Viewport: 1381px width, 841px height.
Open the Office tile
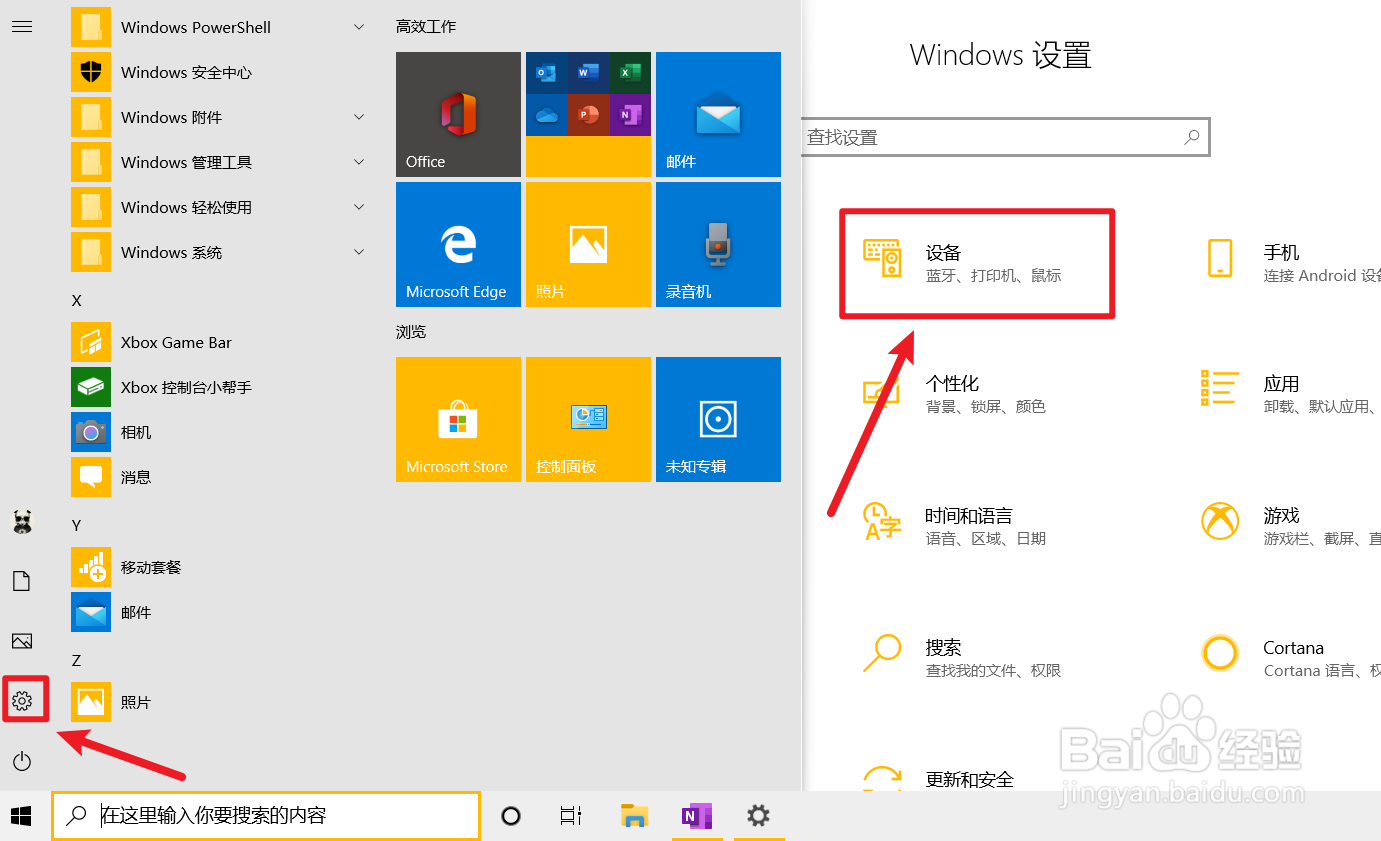458,114
